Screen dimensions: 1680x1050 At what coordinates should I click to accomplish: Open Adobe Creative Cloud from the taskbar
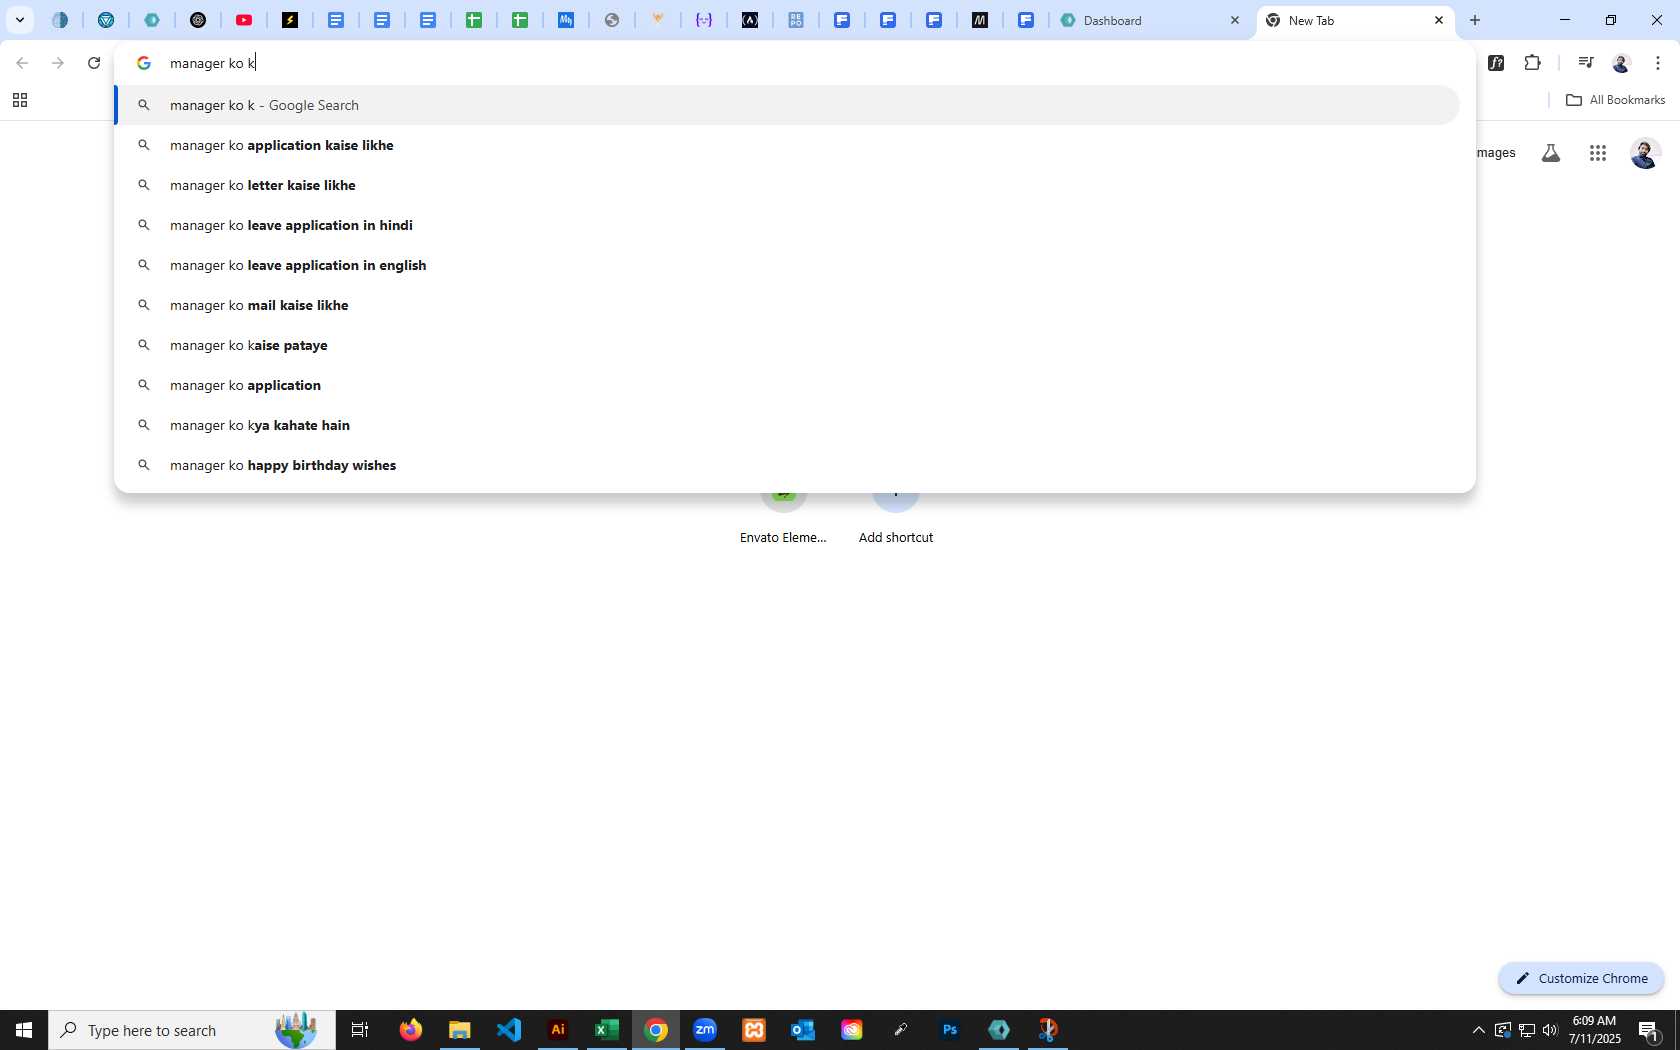pyautogui.click(x=852, y=1030)
